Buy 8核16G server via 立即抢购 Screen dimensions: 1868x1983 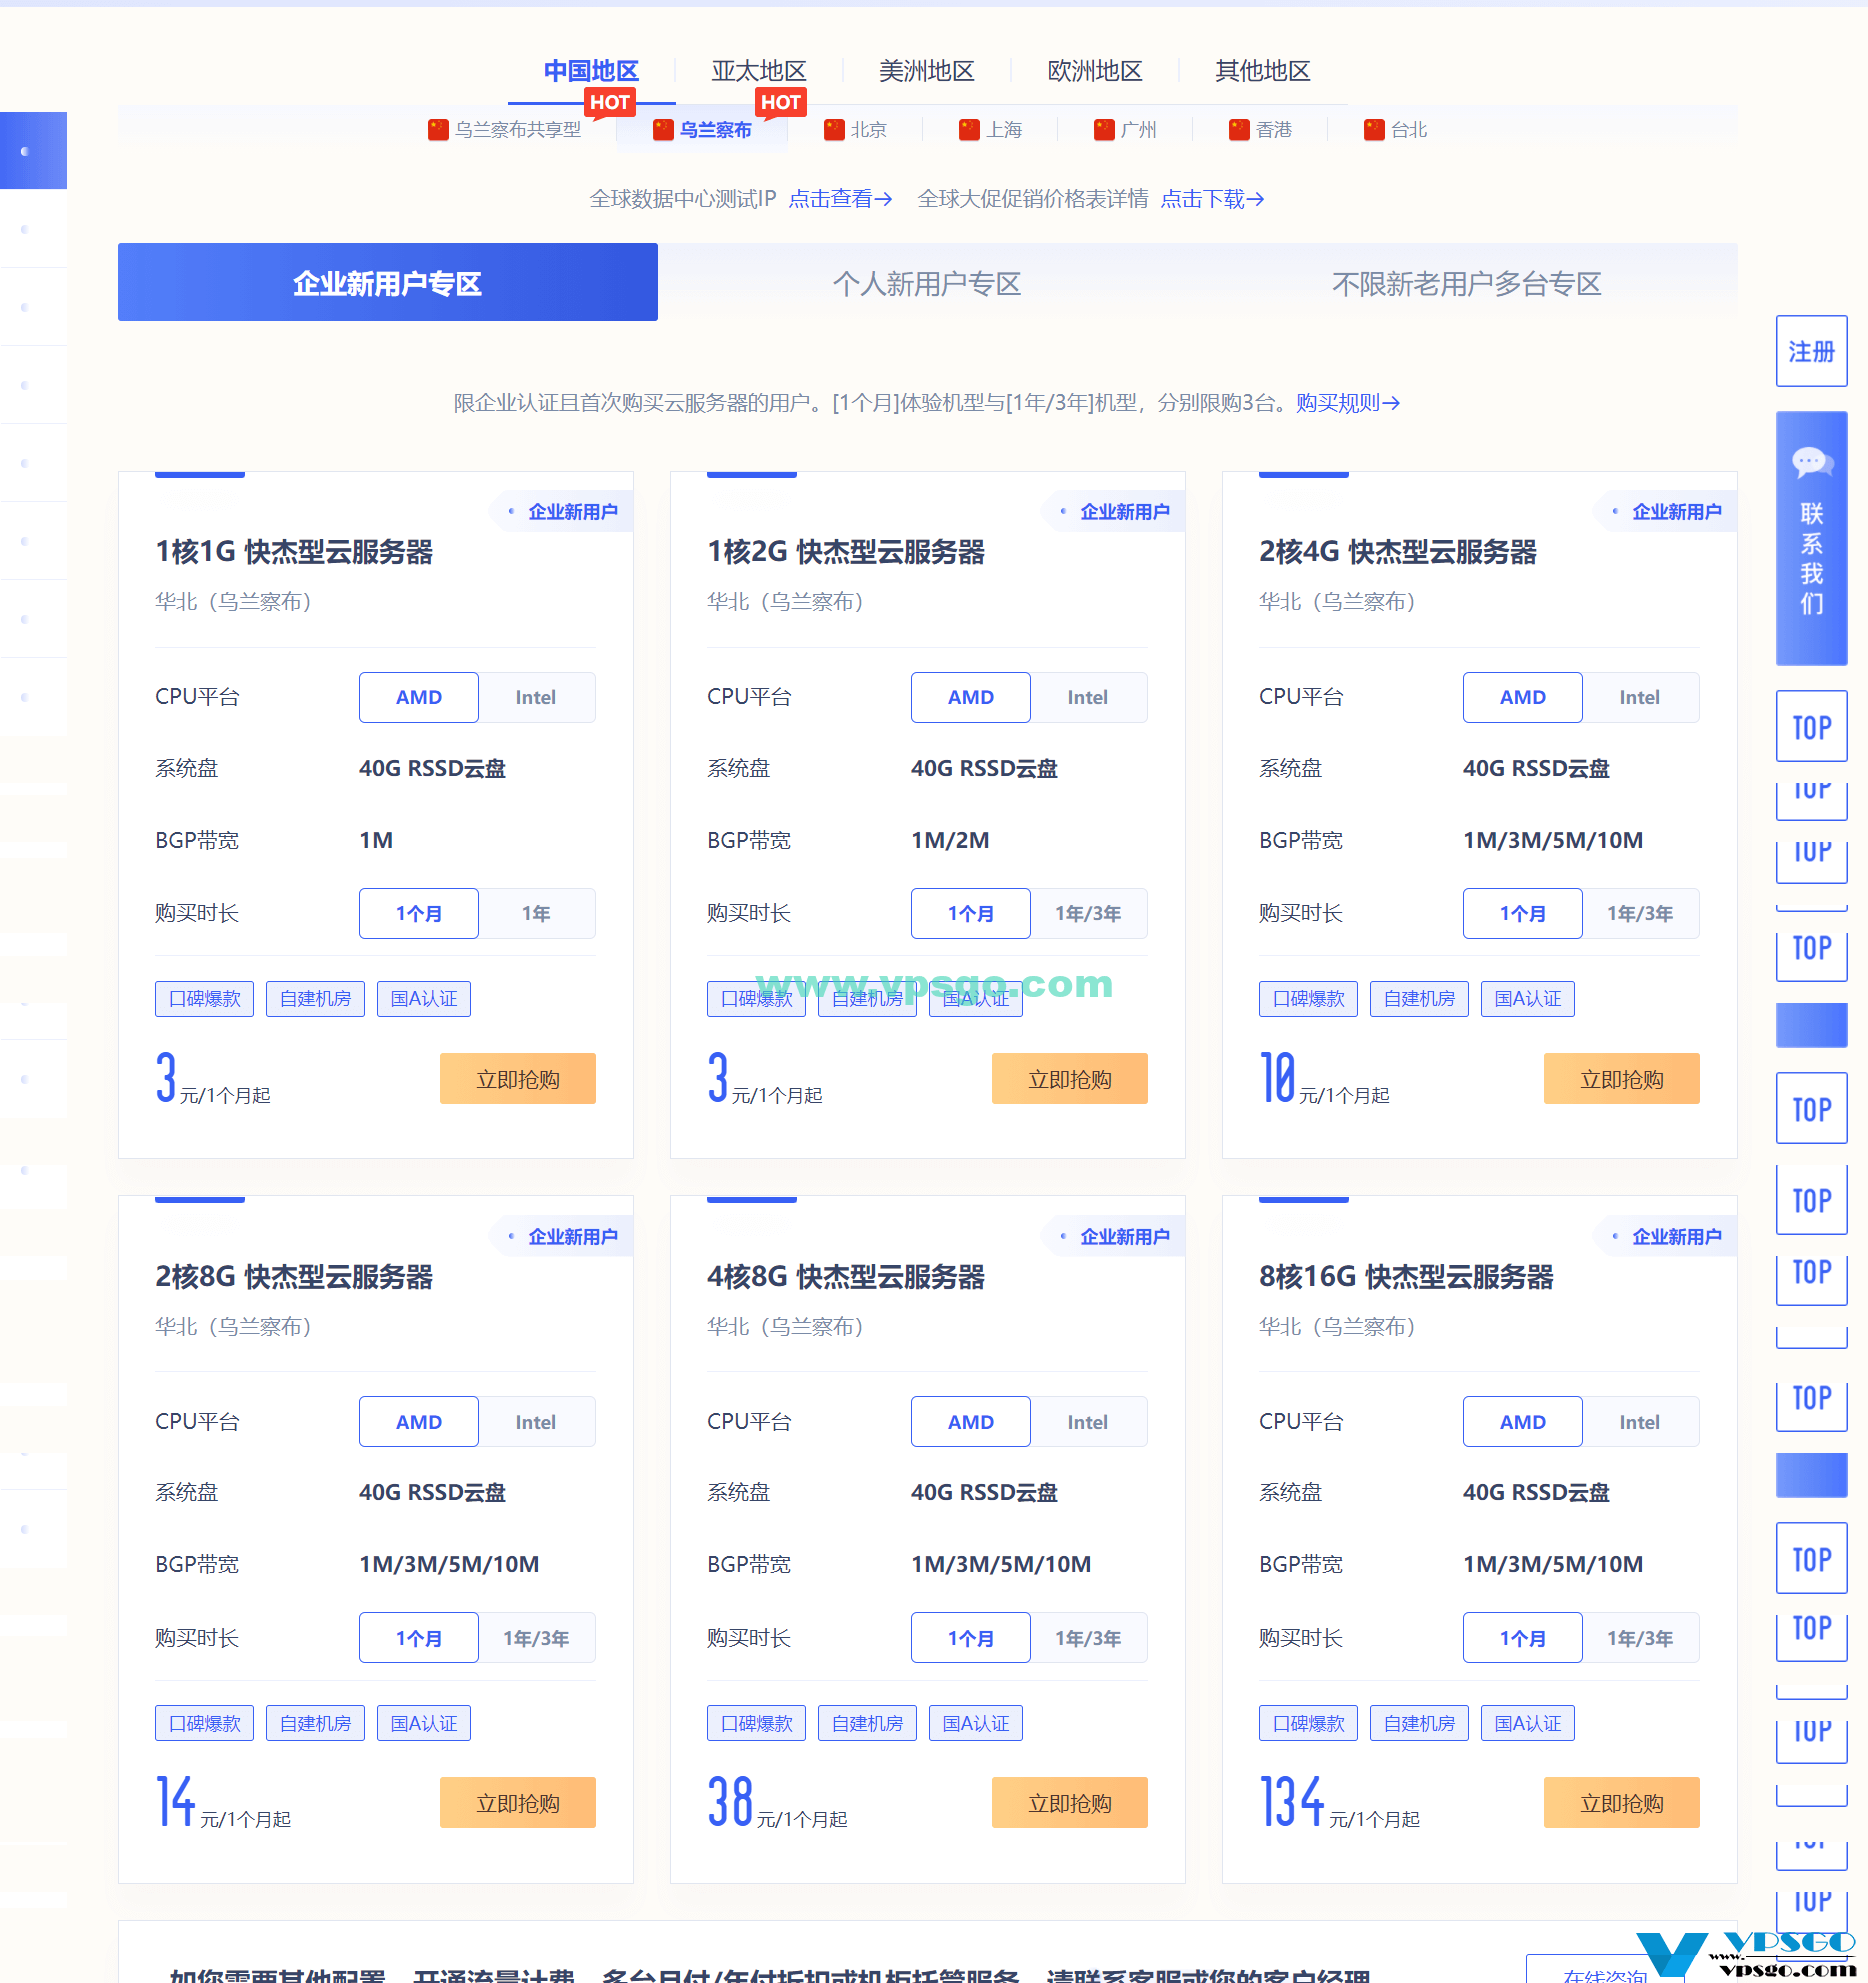[1622, 1803]
